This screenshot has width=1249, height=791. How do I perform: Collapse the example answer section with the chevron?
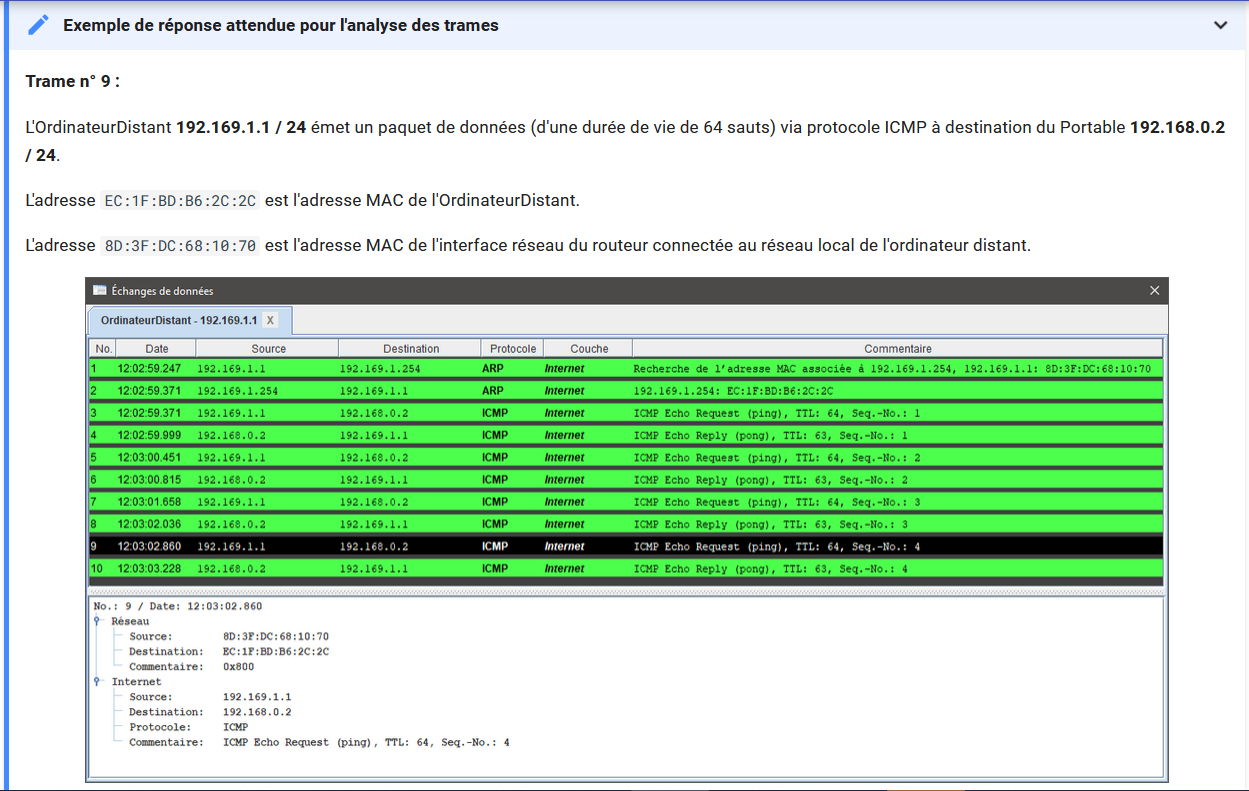(1220, 25)
